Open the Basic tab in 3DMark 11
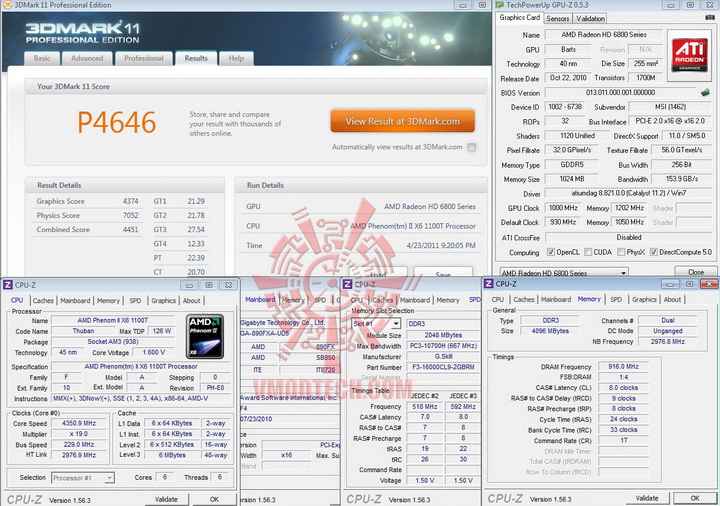This screenshot has height=506, width=720. [x=42, y=58]
